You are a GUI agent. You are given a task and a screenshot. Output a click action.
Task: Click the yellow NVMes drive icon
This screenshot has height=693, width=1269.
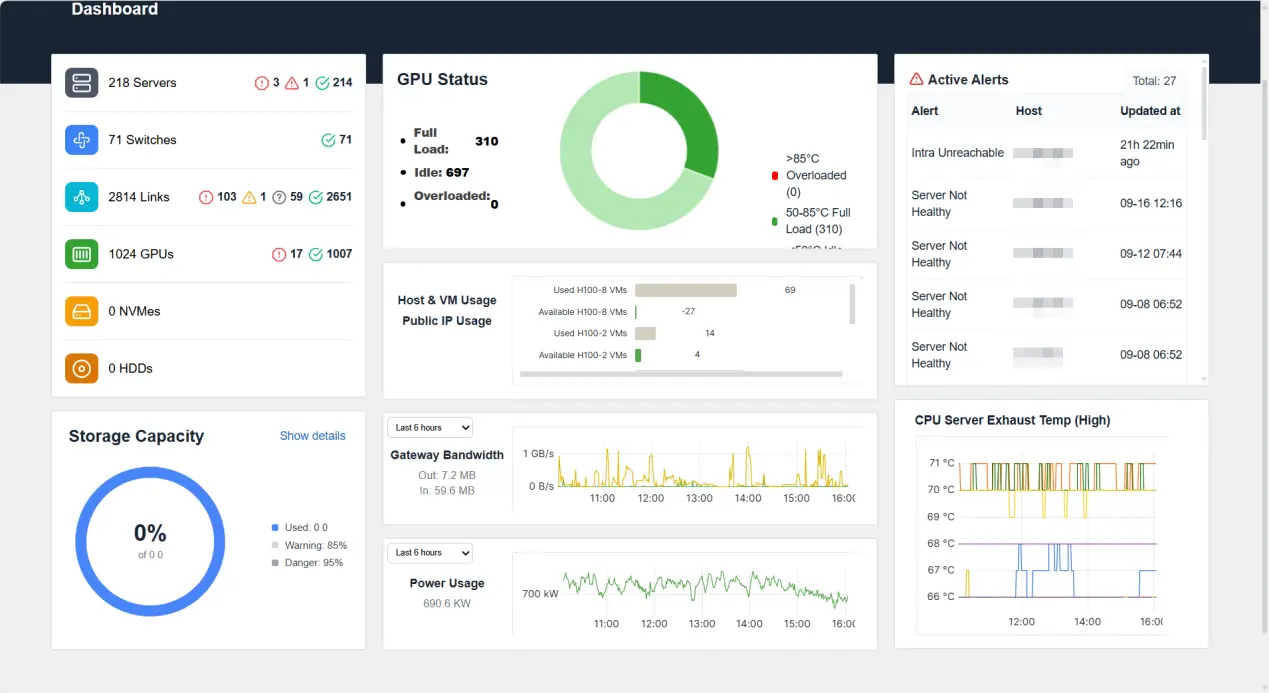pyautogui.click(x=81, y=311)
